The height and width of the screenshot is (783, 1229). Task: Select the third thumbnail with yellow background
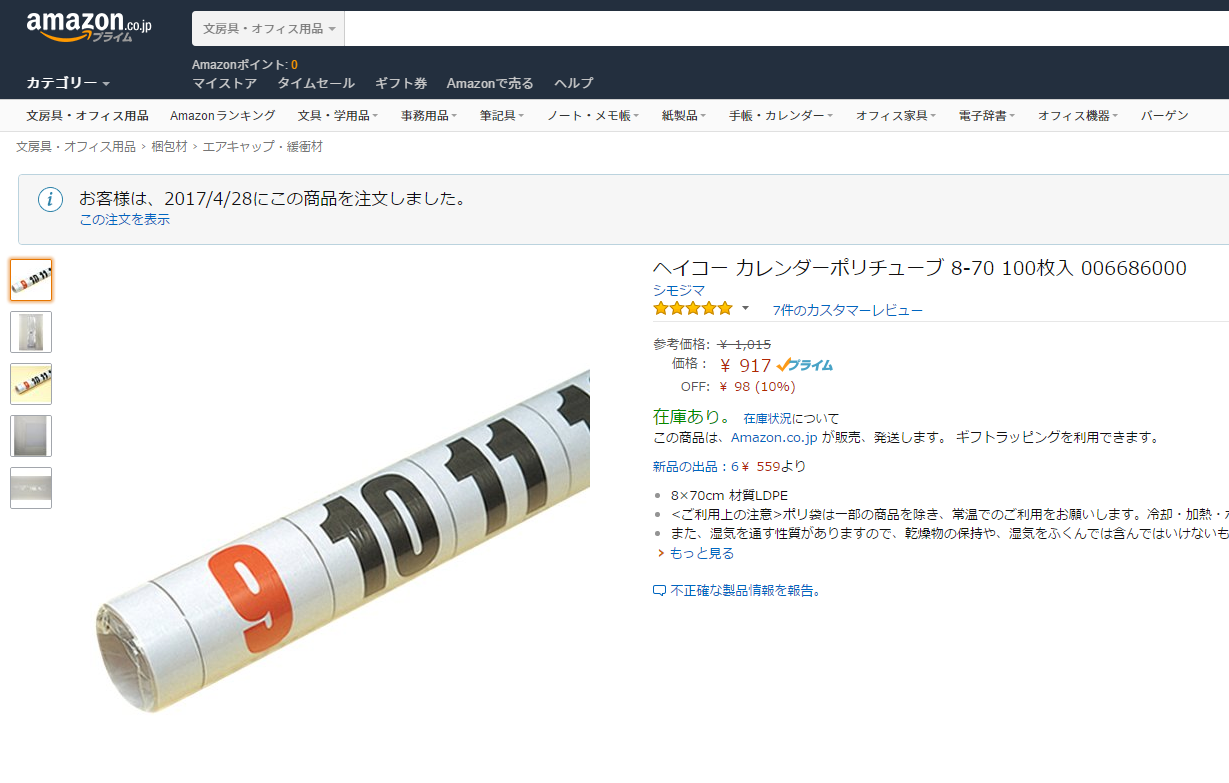(31, 384)
